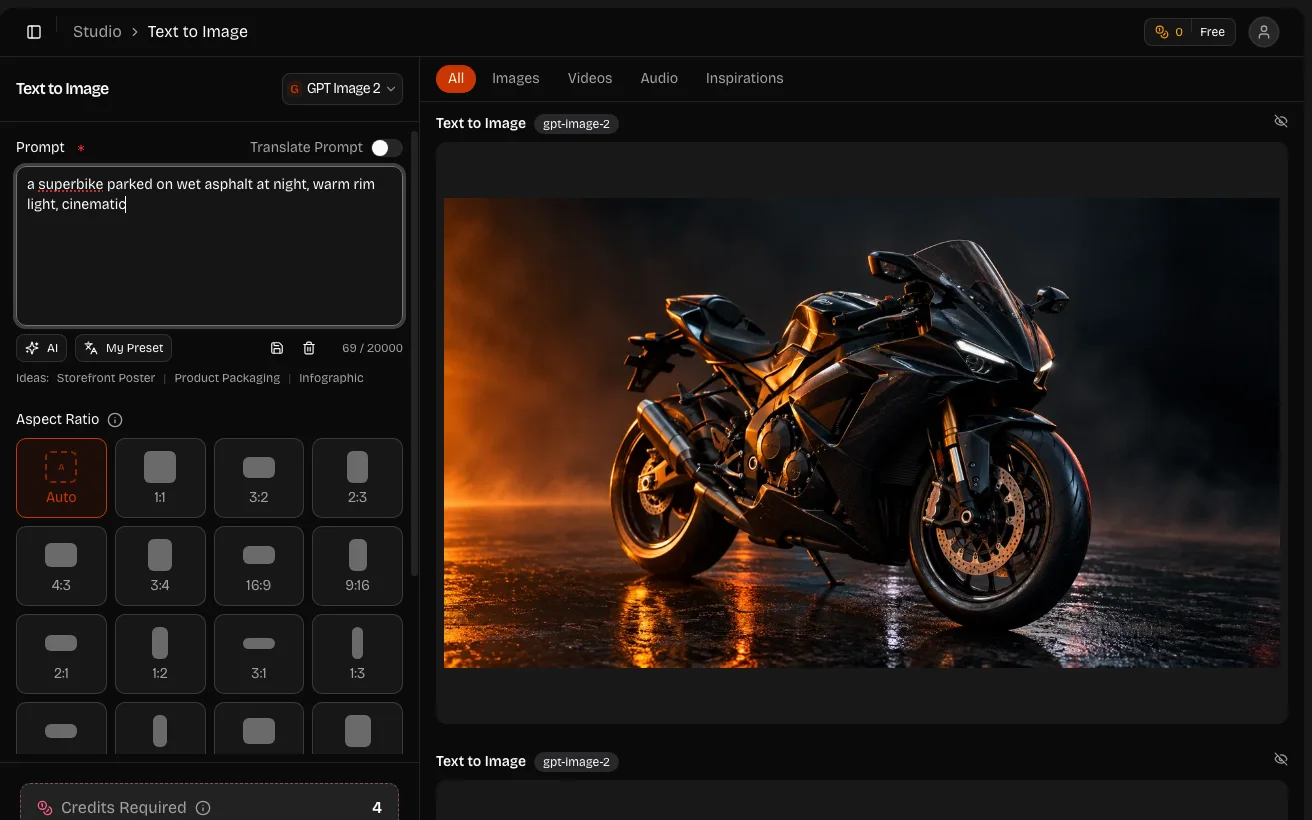The width and height of the screenshot is (1312, 820).
Task: Select the 9:16 aspect ratio
Action: 357,566
